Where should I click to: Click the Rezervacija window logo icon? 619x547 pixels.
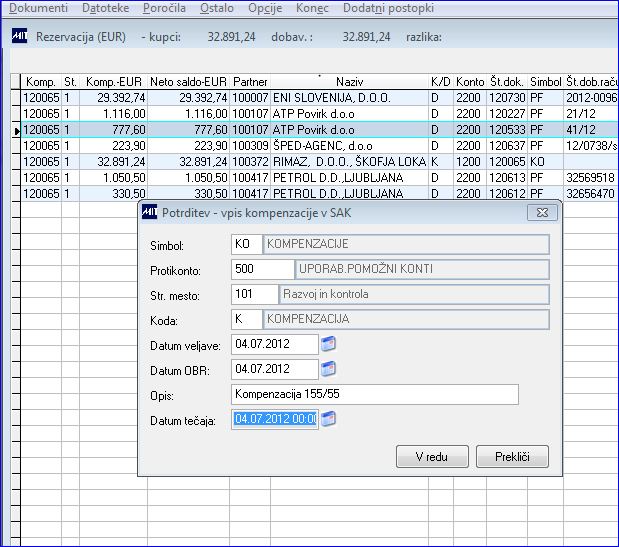point(20,36)
